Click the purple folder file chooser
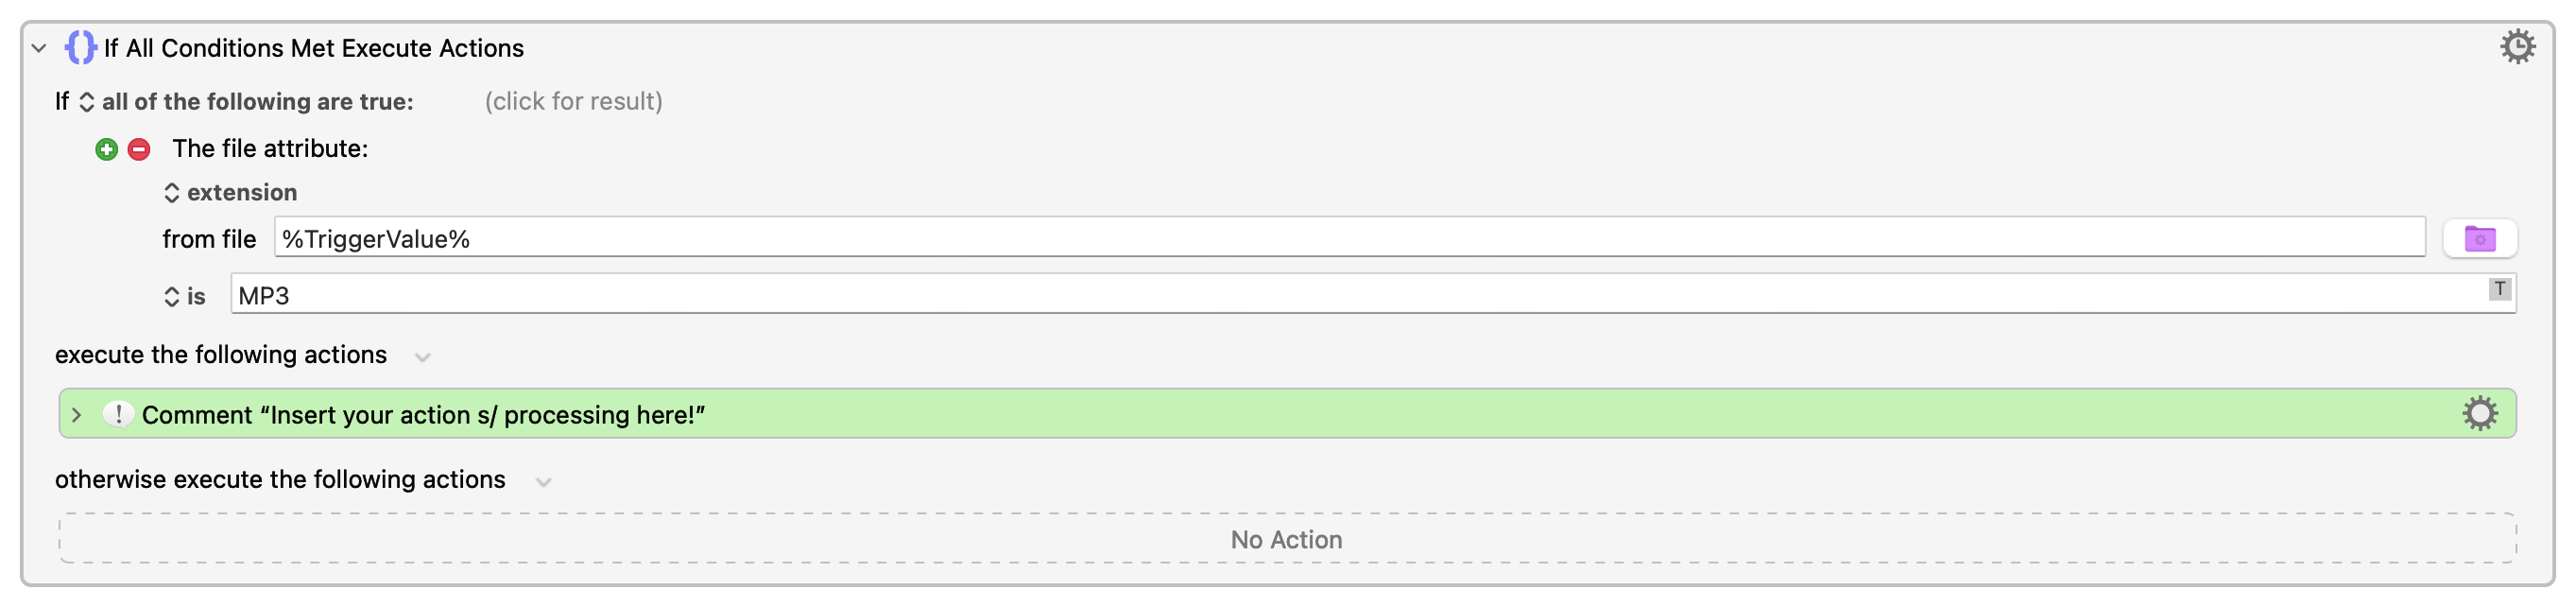This screenshot has height=607, width=2576. tap(2478, 239)
